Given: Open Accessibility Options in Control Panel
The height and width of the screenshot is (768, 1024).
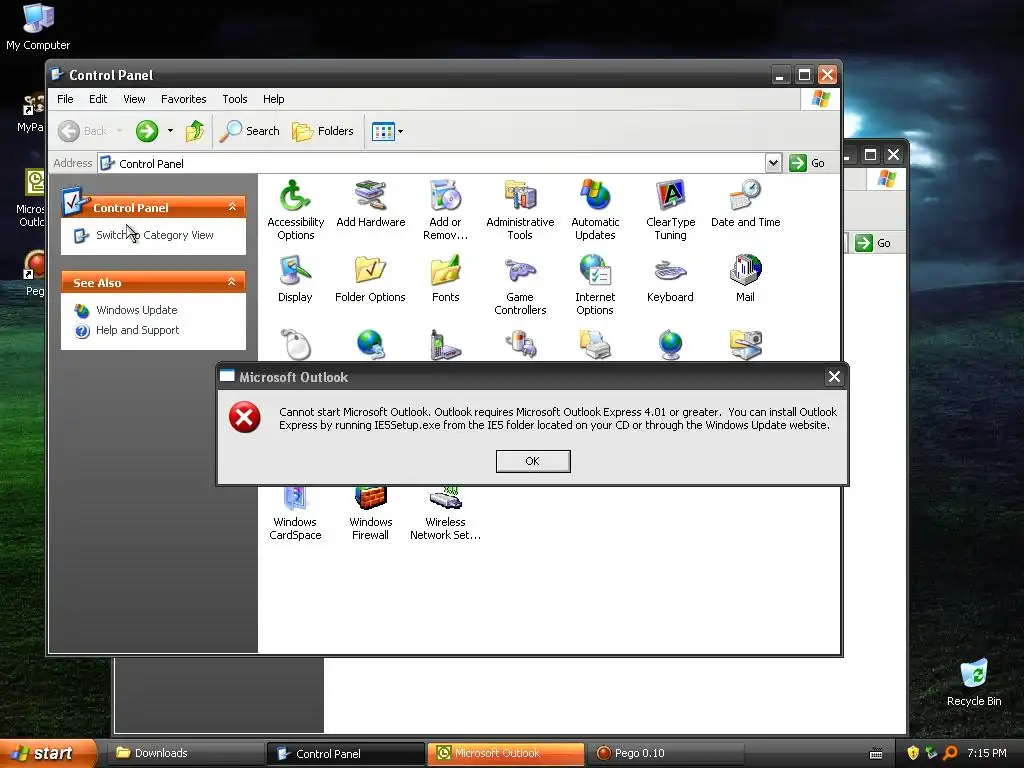Looking at the screenshot, I should point(295,210).
